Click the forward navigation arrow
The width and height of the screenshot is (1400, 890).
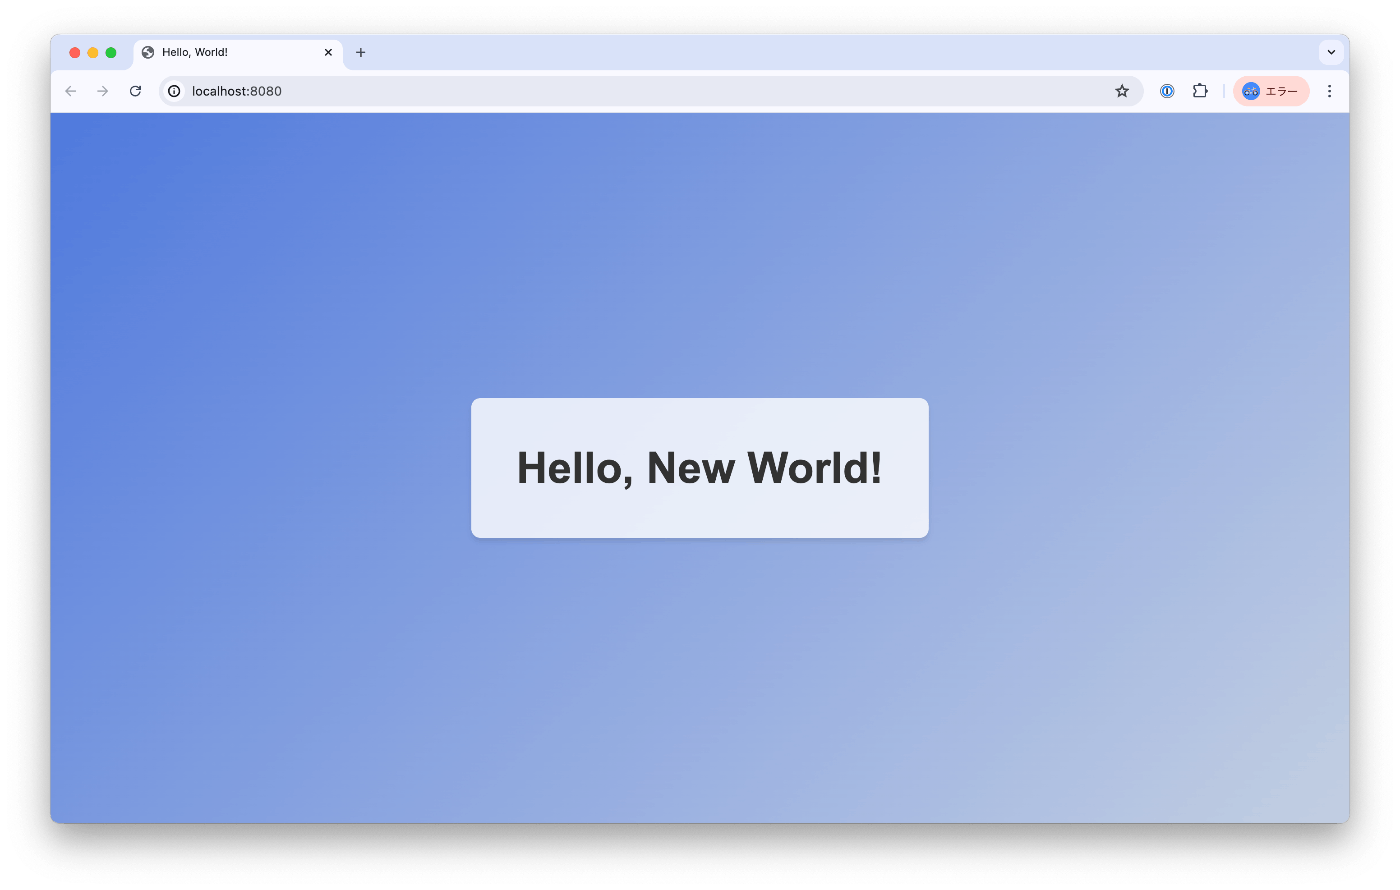pyautogui.click(x=103, y=91)
